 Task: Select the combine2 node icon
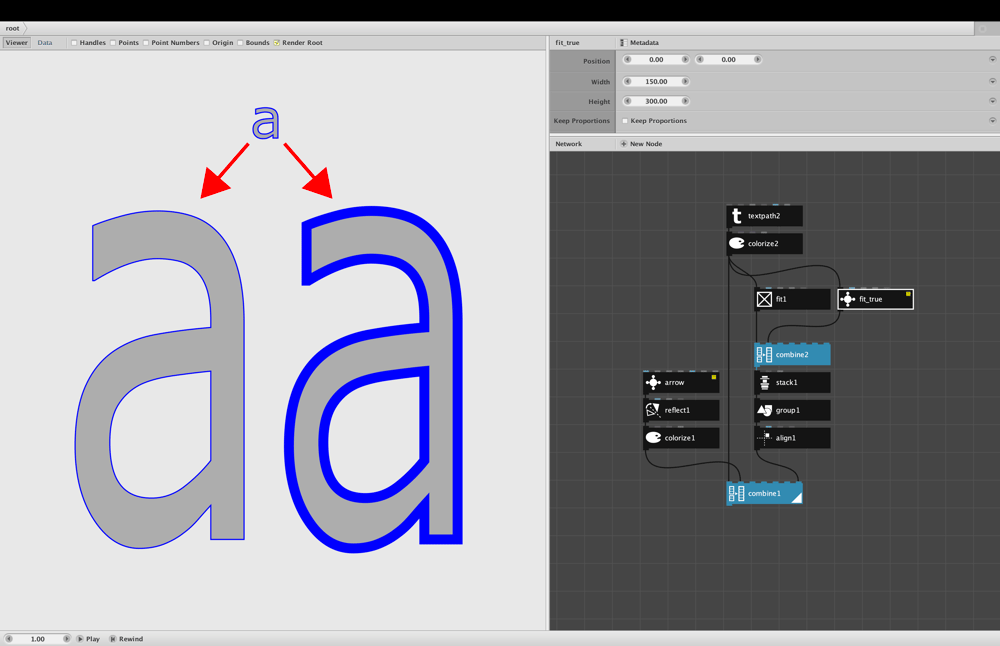(764, 355)
